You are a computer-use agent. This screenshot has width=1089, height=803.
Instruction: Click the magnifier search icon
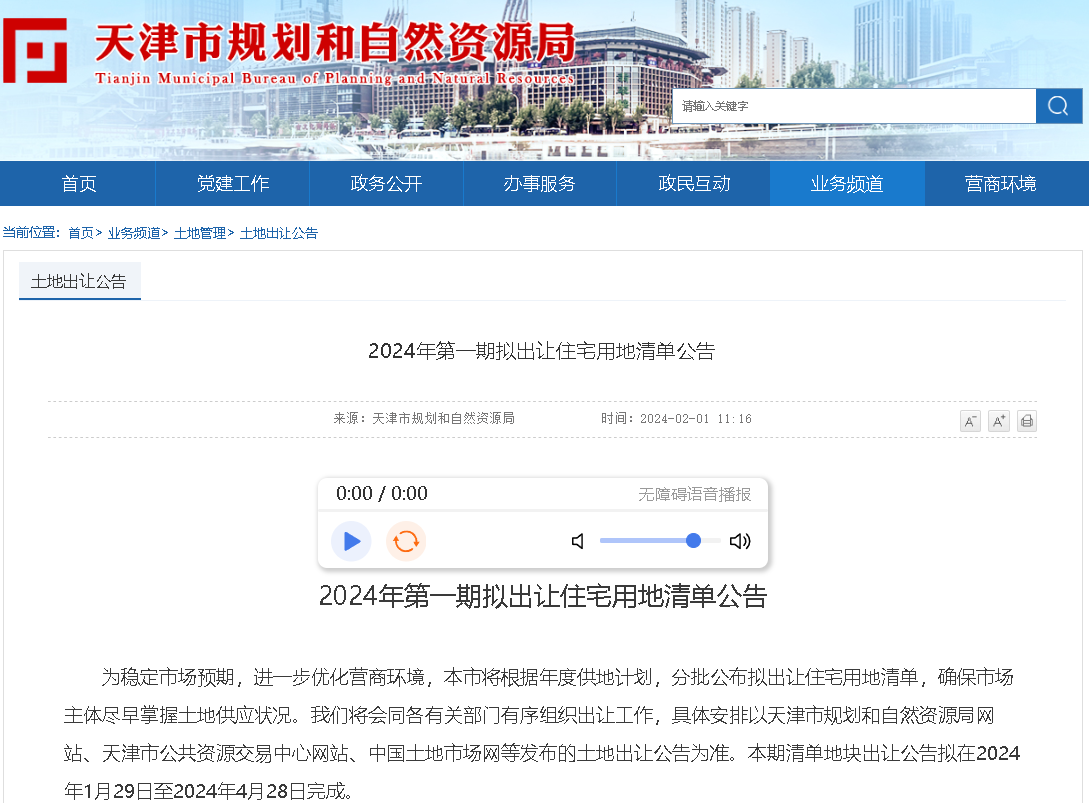1059,105
